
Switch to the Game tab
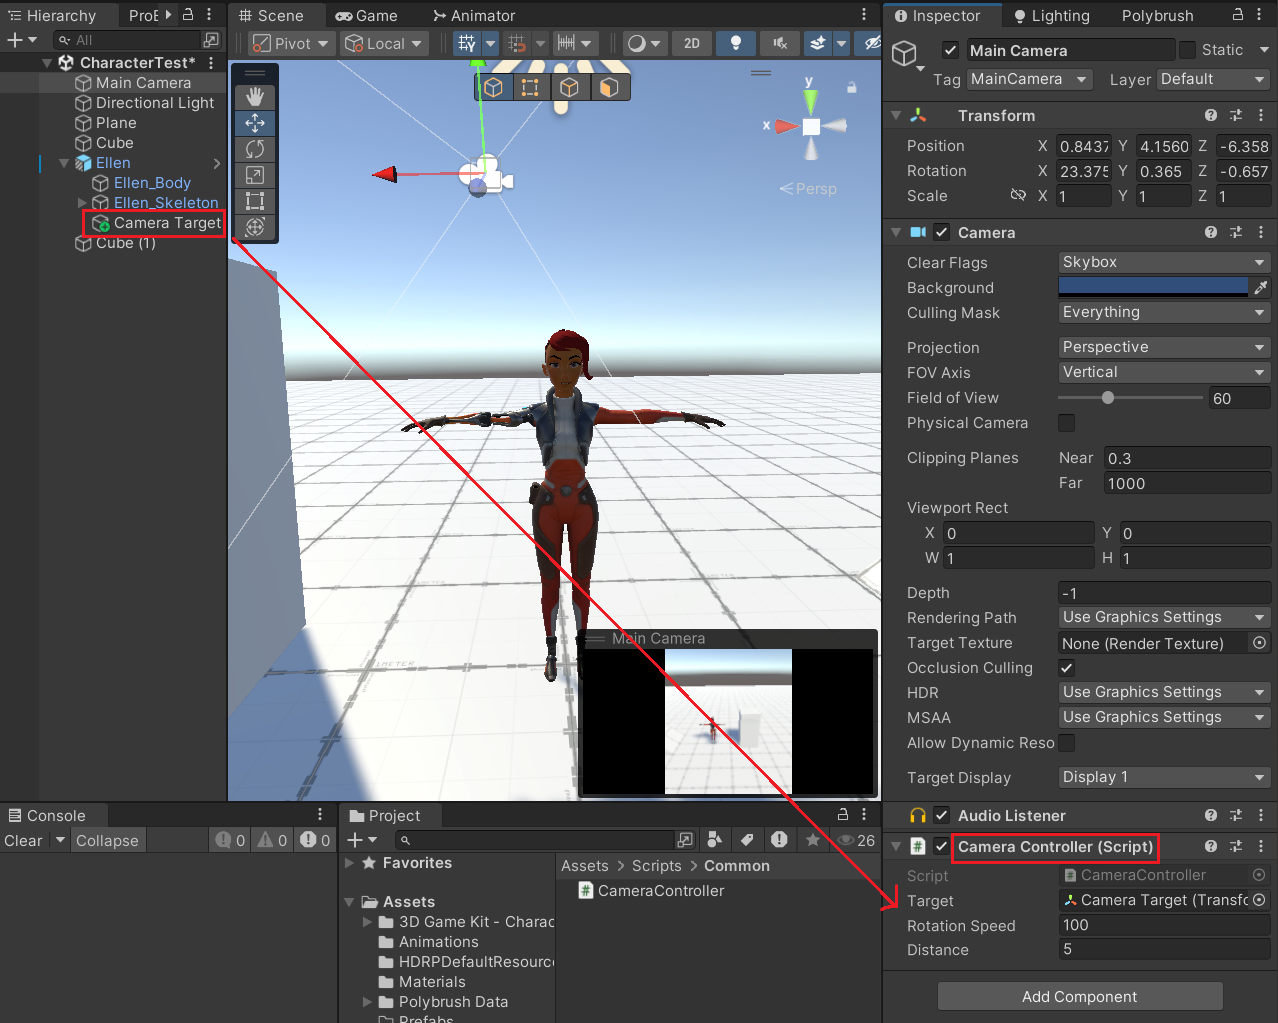click(x=366, y=16)
